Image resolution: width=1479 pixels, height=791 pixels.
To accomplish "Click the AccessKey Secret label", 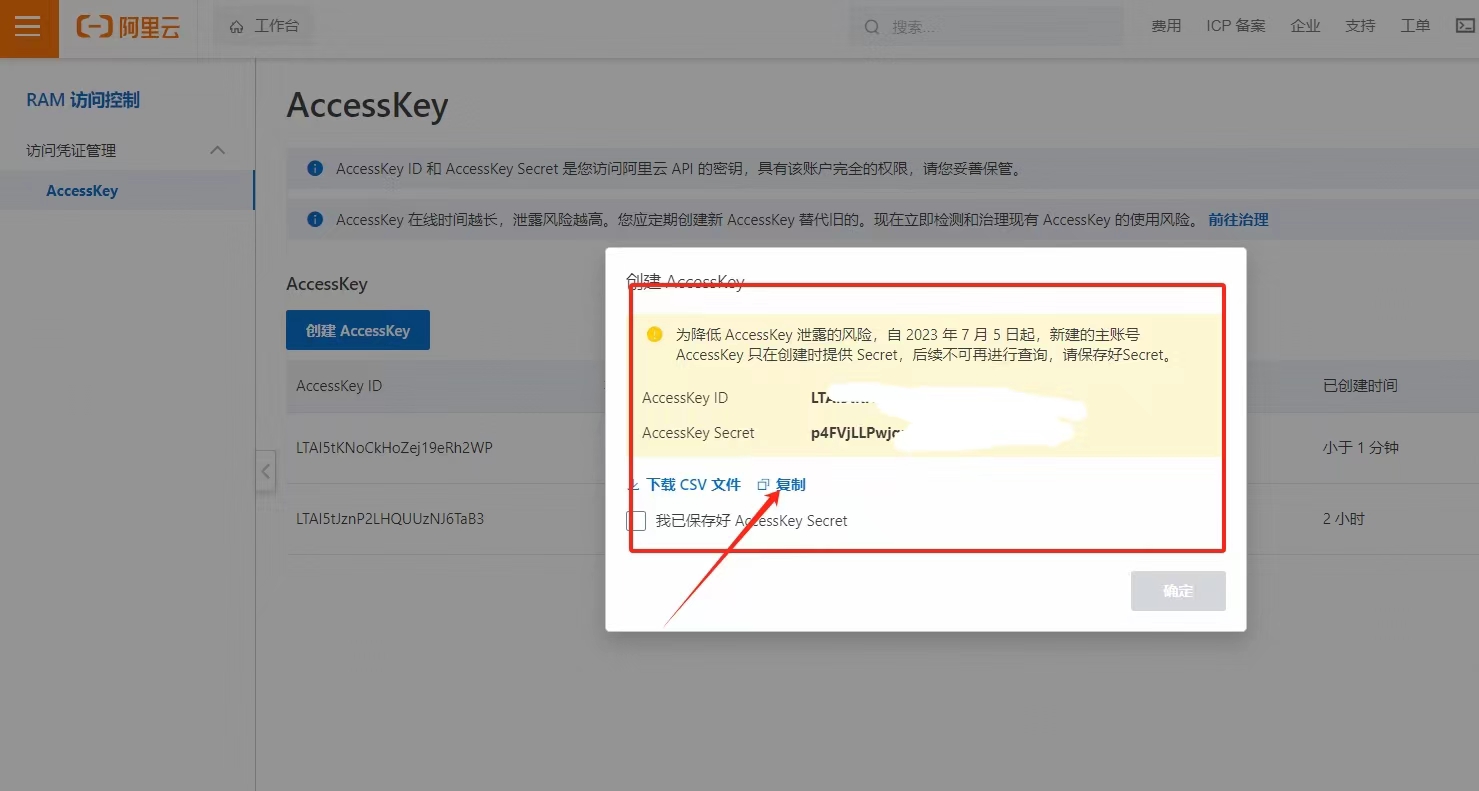I will [698, 433].
